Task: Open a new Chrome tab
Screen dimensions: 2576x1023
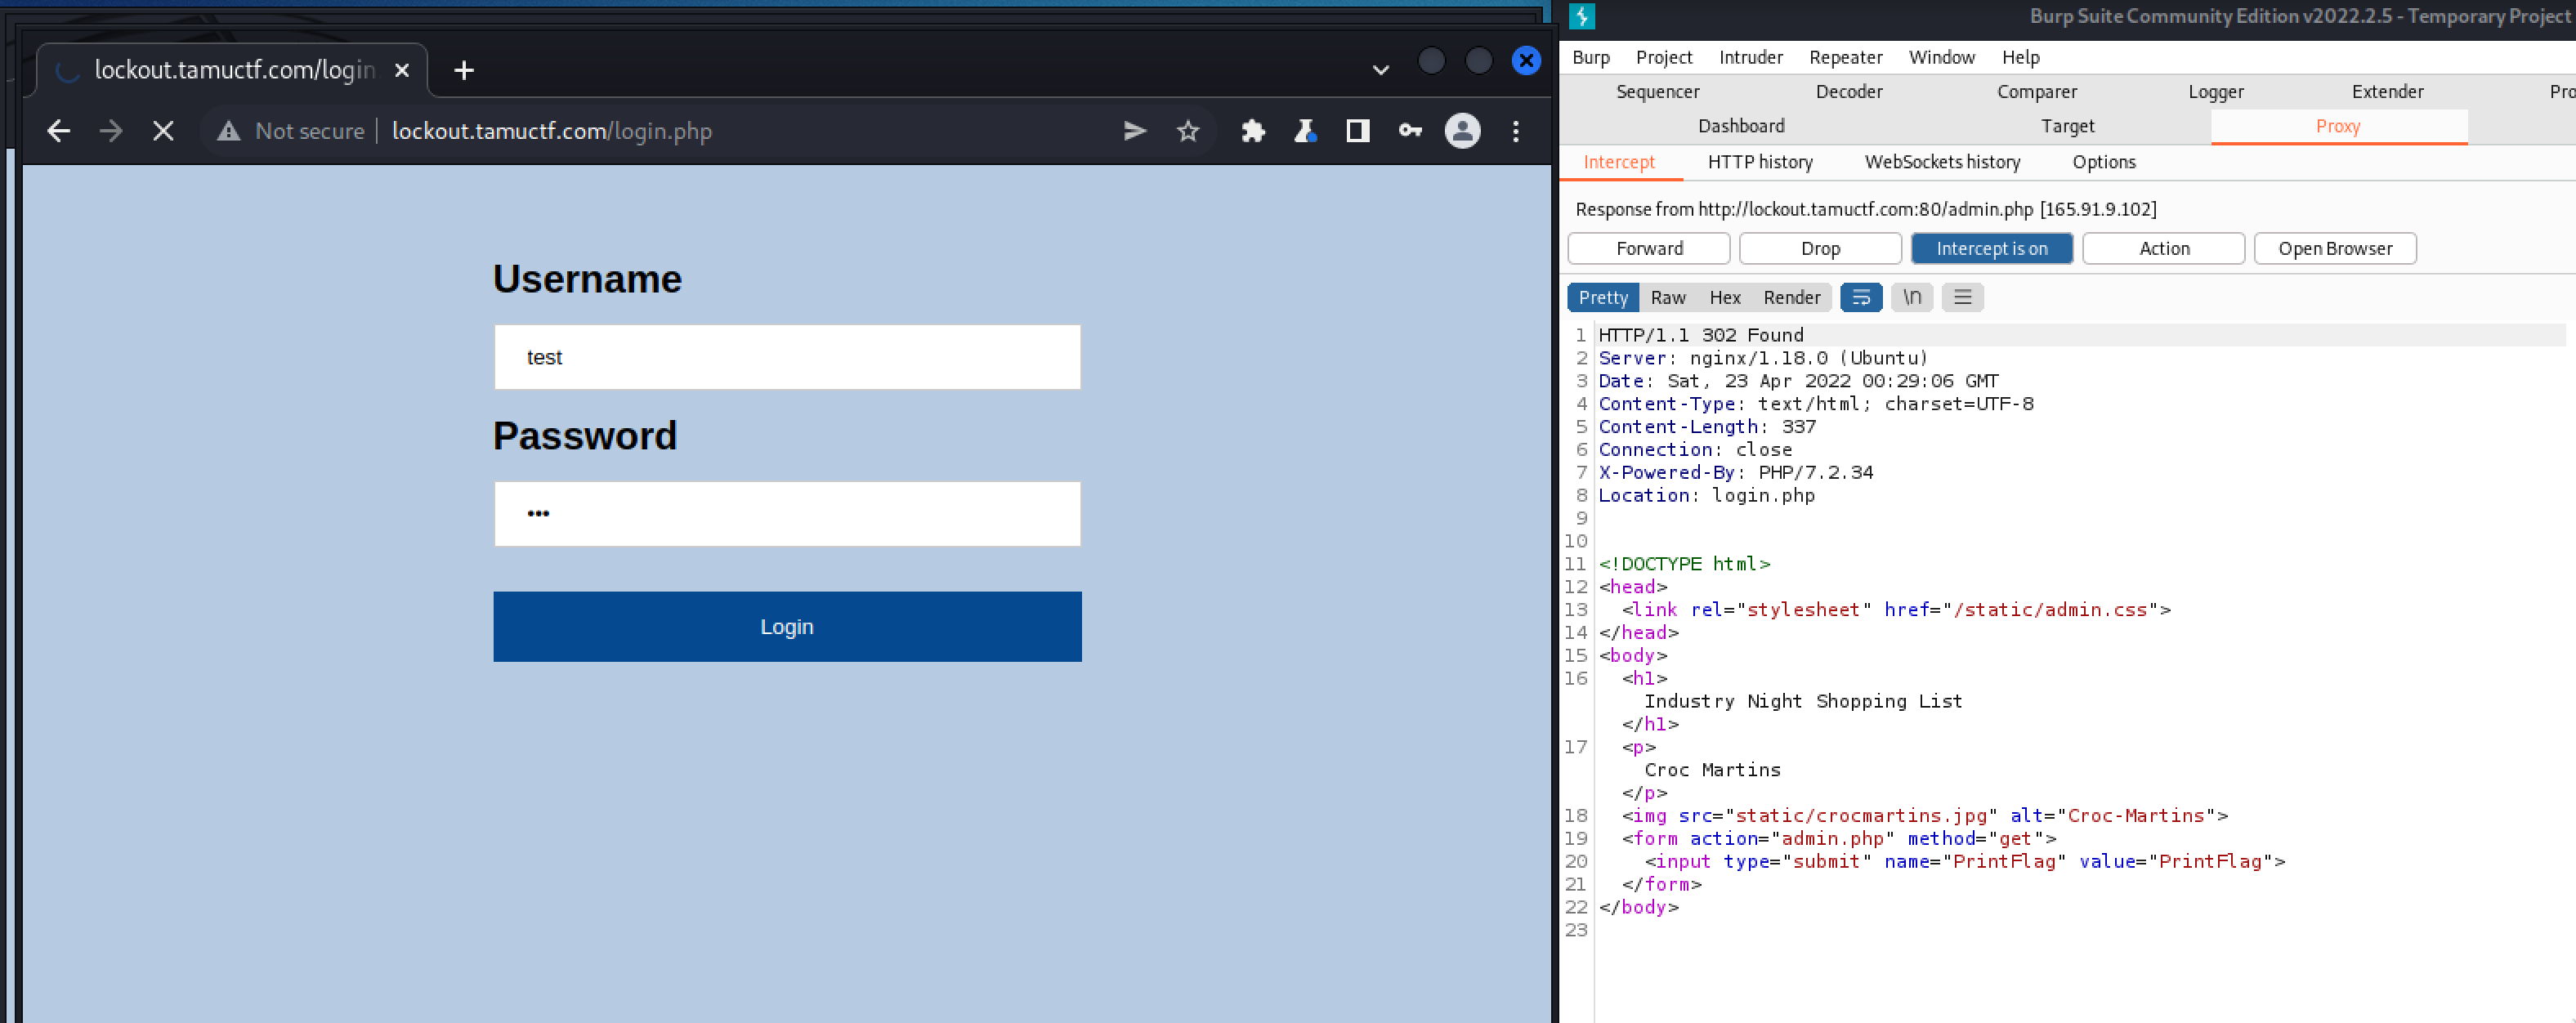Action: pyautogui.click(x=464, y=70)
